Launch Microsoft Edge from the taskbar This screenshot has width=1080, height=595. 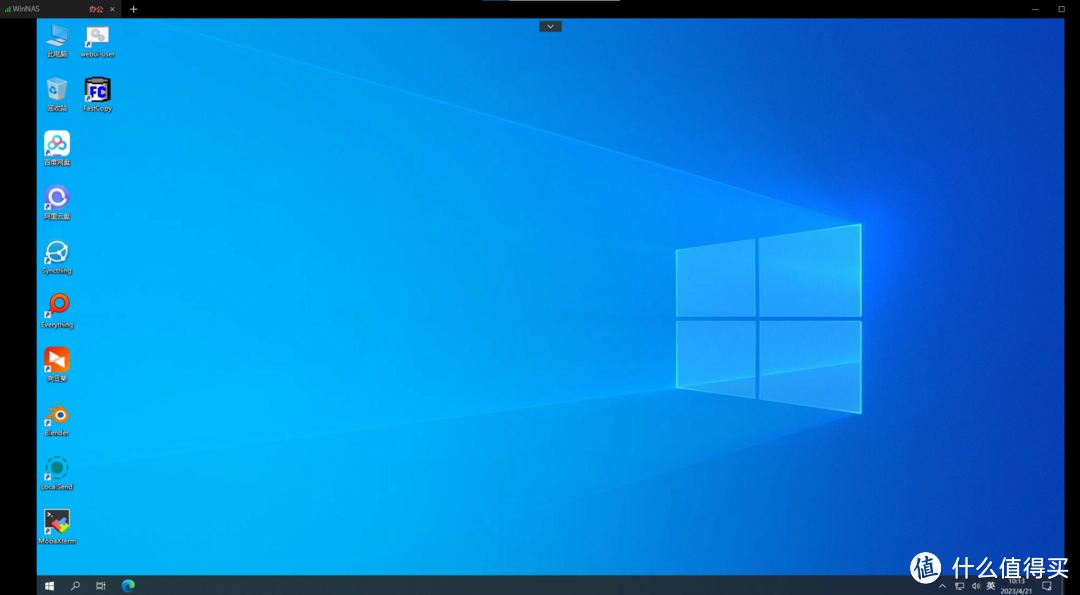pyautogui.click(x=127, y=586)
